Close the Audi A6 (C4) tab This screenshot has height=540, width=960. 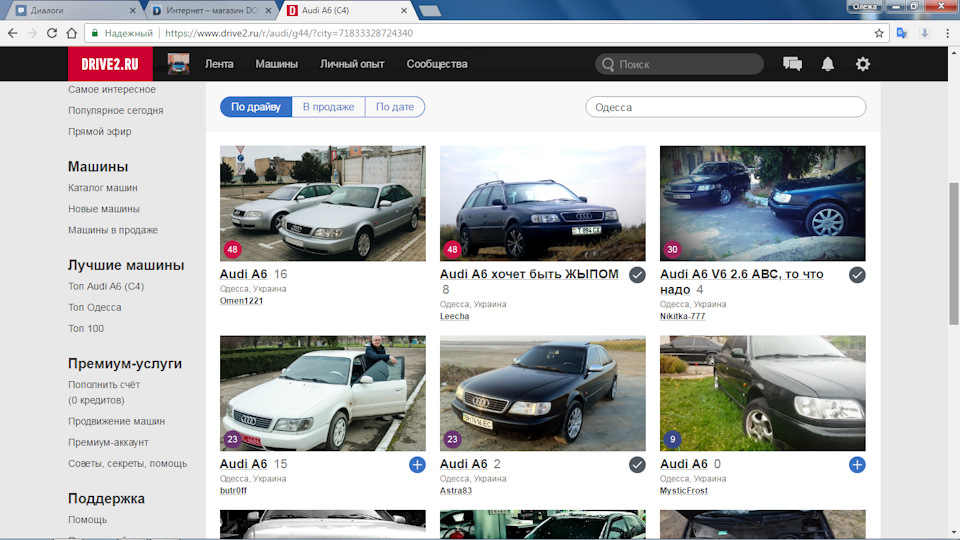pos(404,10)
